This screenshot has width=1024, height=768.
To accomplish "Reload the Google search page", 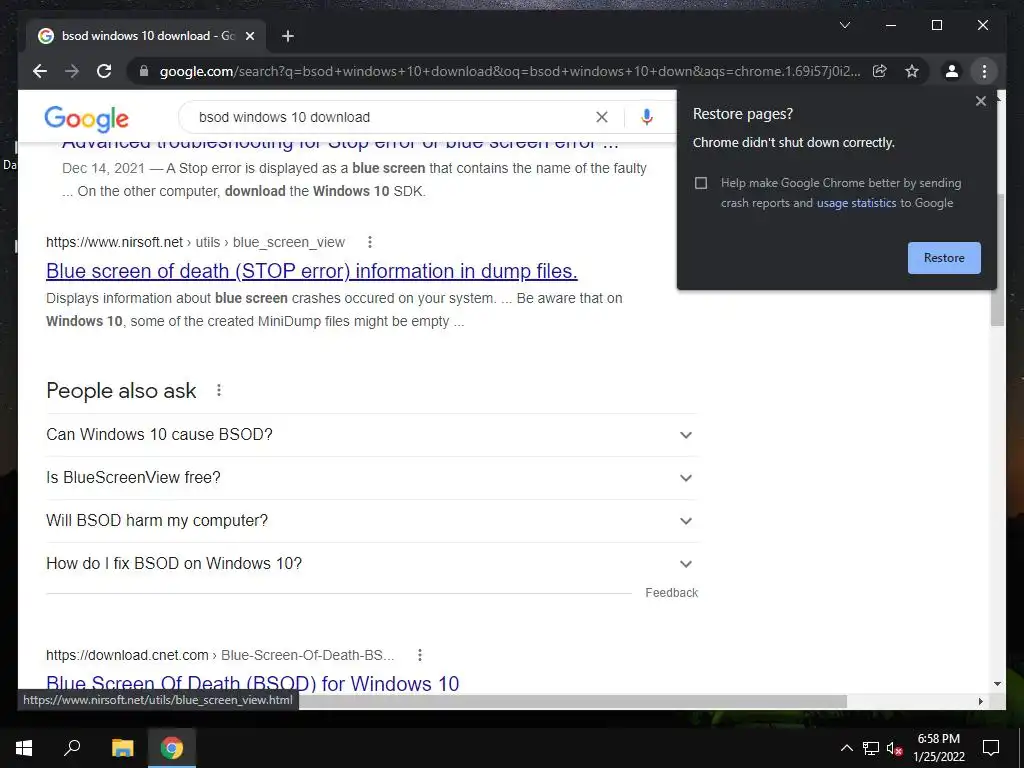I will [104, 71].
